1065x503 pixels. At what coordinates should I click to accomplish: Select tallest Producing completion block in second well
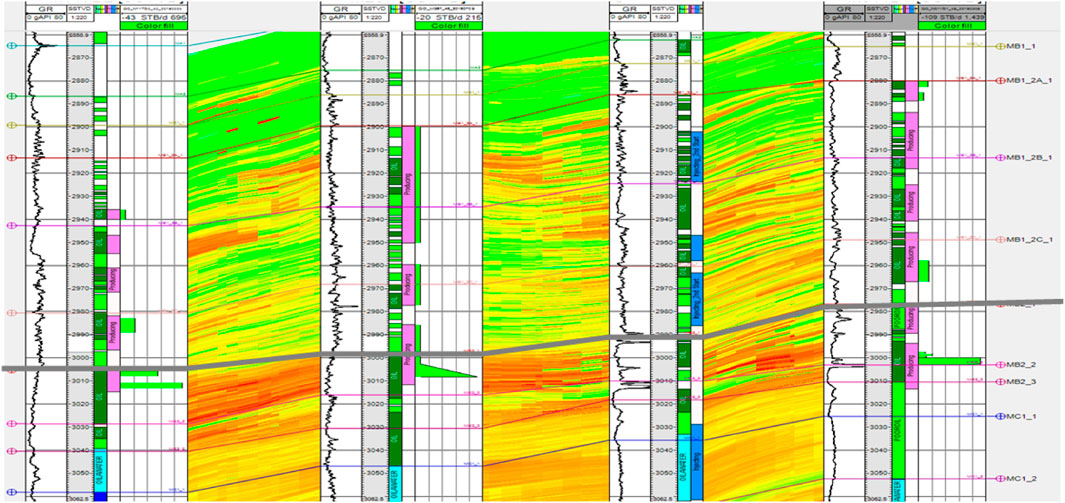pos(408,184)
